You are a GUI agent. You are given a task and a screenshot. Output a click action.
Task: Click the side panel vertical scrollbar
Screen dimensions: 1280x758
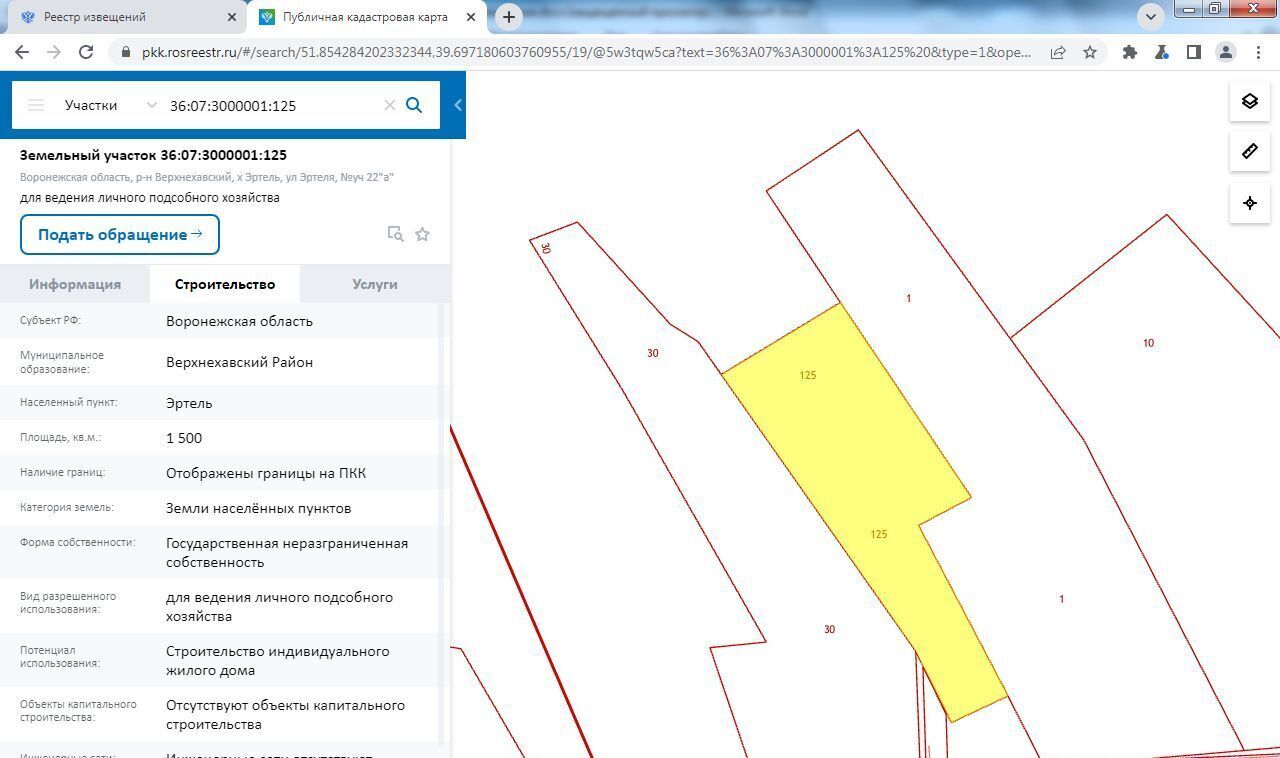pos(441,525)
